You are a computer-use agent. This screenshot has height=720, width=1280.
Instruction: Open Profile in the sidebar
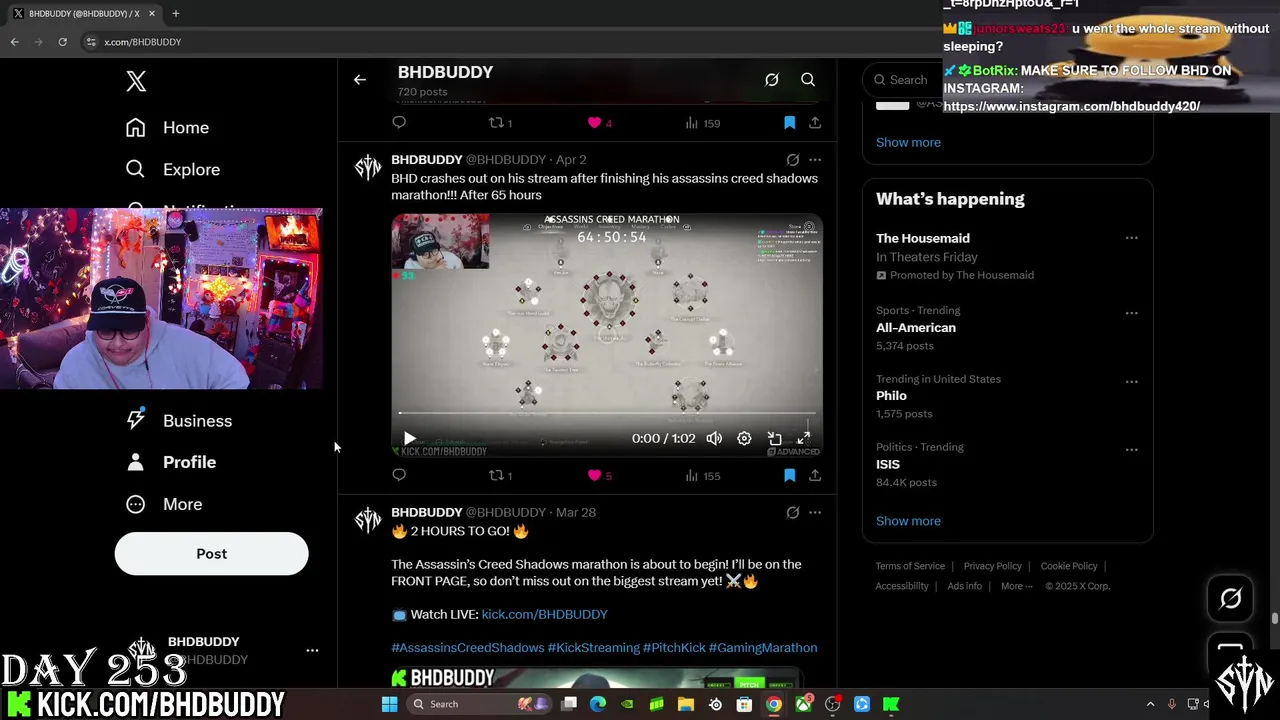171,462
